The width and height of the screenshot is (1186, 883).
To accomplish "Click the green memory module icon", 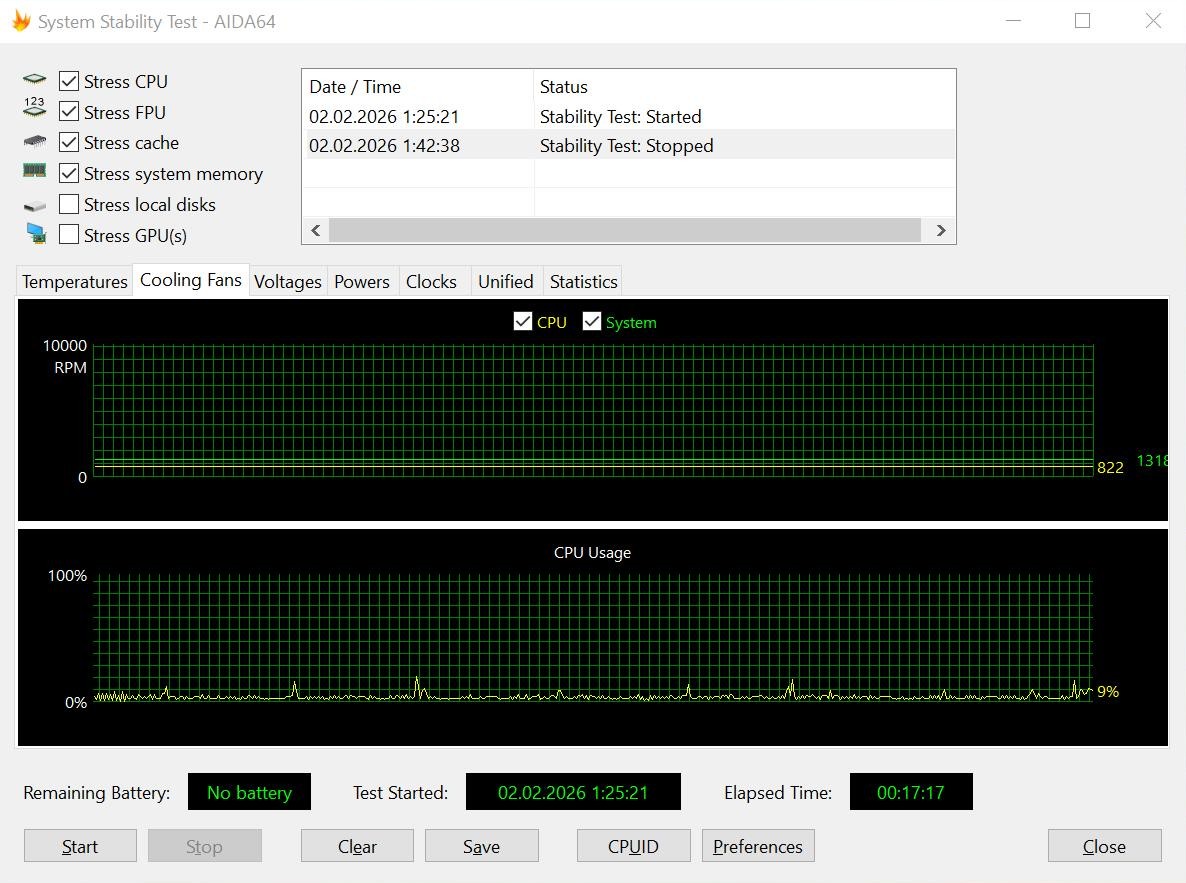I will (x=34, y=171).
